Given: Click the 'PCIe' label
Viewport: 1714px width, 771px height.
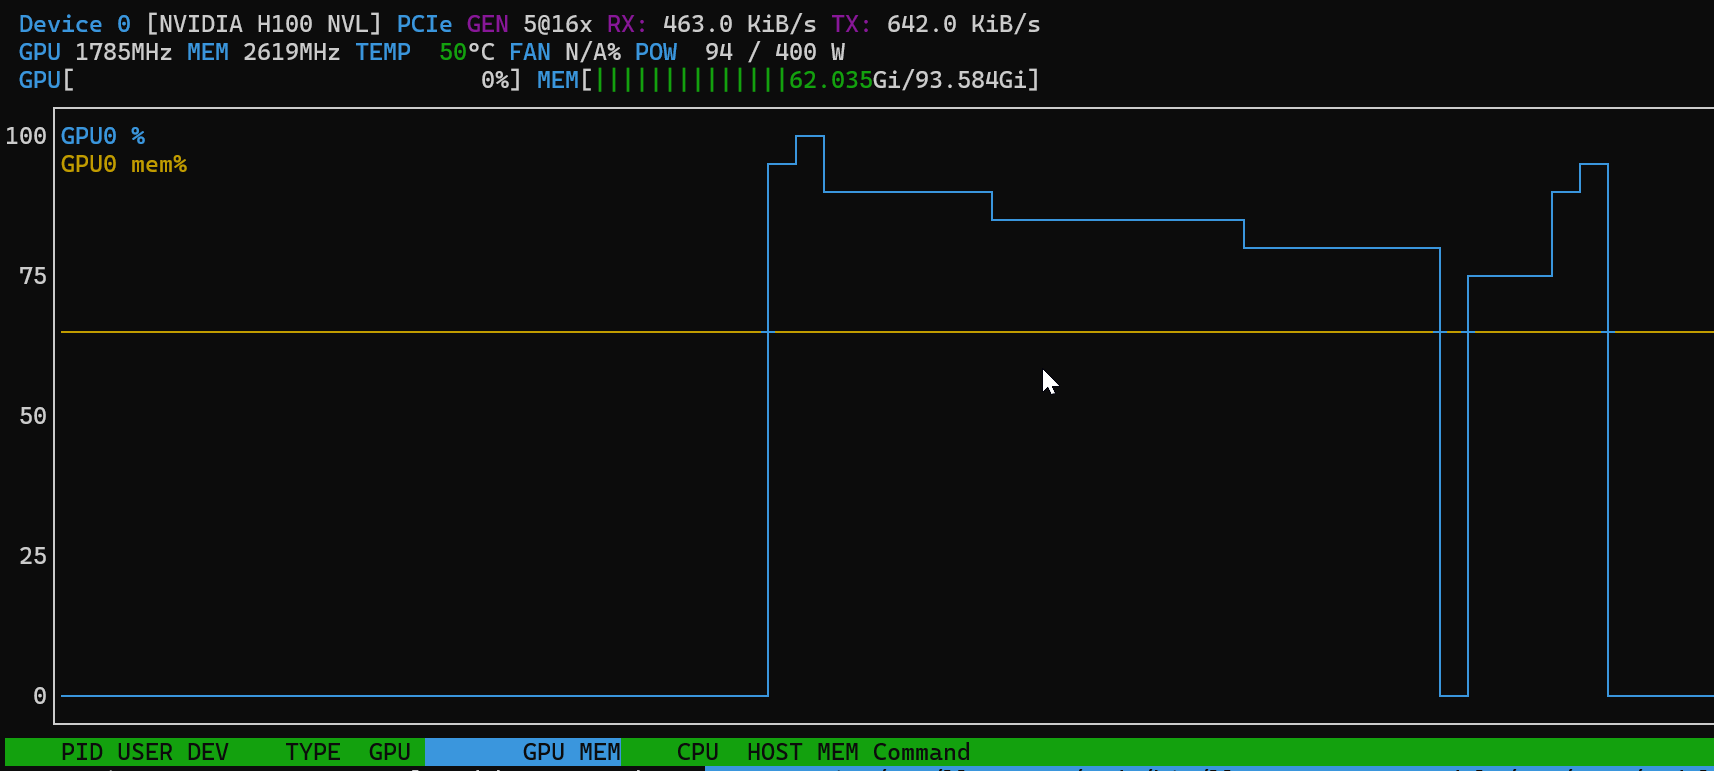Looking at the screenshot, I should tap(425, 24).
